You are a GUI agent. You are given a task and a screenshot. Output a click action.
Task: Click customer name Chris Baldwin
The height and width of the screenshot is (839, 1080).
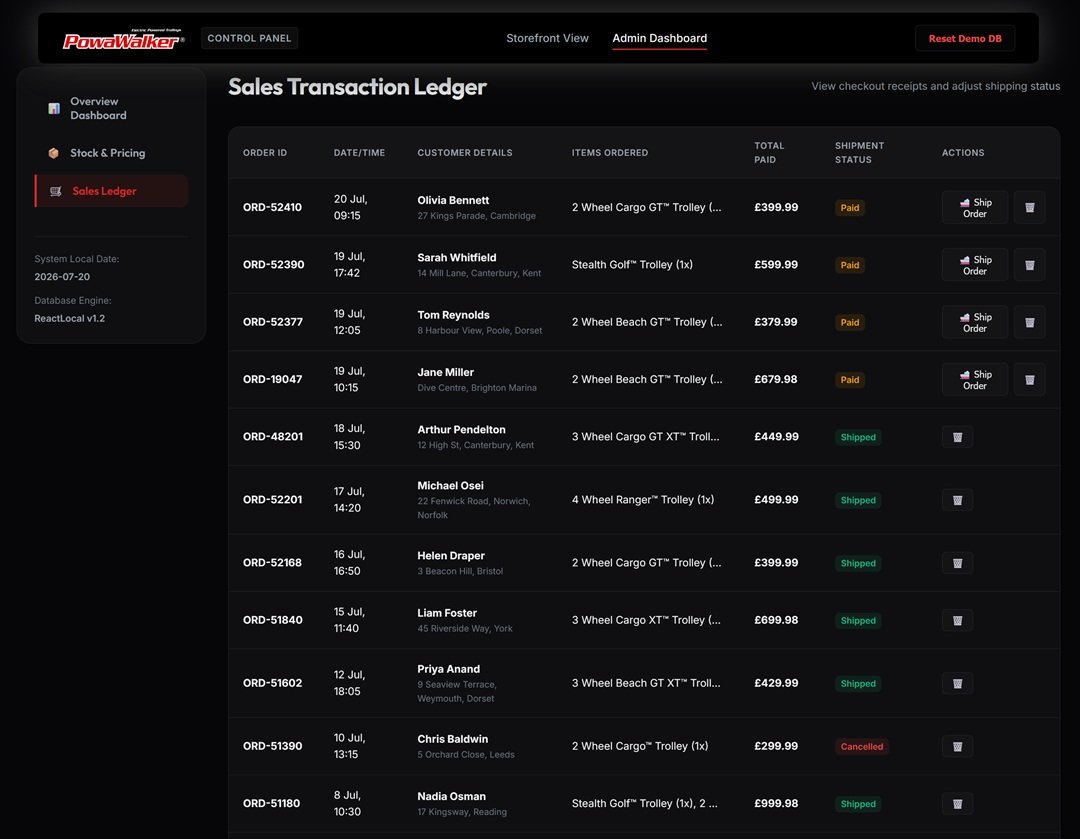[452, 738]
